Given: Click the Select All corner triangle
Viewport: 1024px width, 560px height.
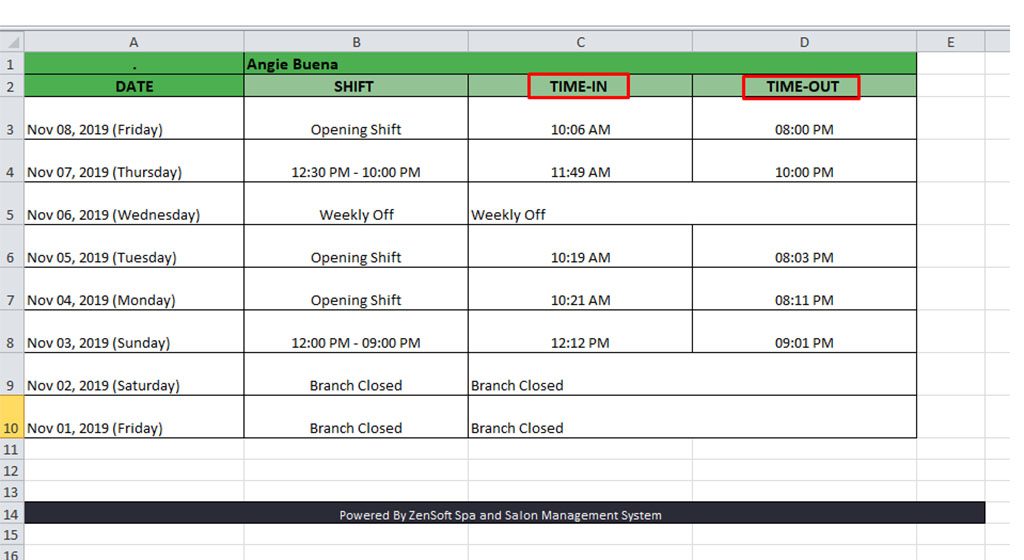Looking at the screenshot, I should pos(12,42).
